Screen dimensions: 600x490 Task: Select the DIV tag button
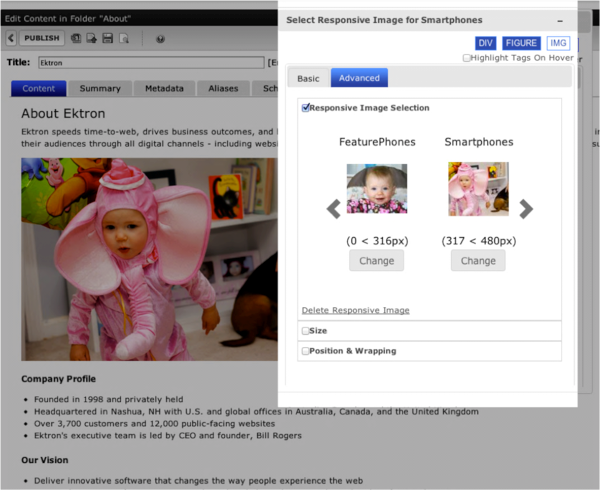coord(486,43)
